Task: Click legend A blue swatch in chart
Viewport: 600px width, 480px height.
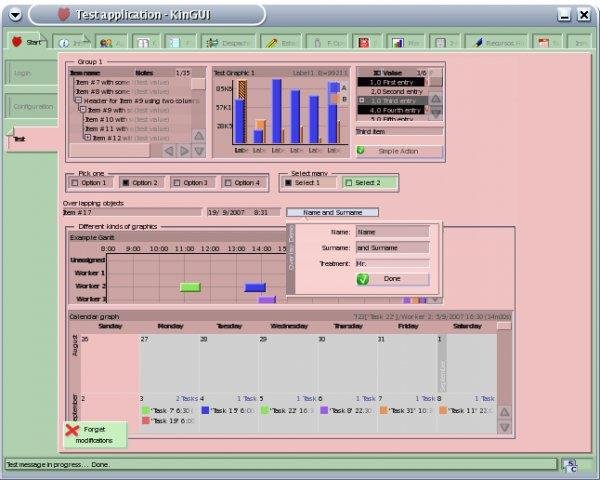Action: 334,87
